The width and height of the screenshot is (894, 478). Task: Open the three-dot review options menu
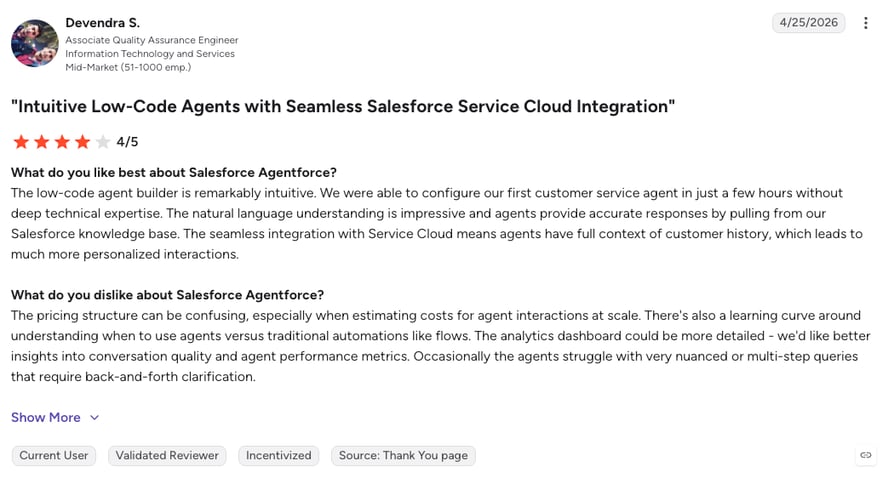point(865,23)
